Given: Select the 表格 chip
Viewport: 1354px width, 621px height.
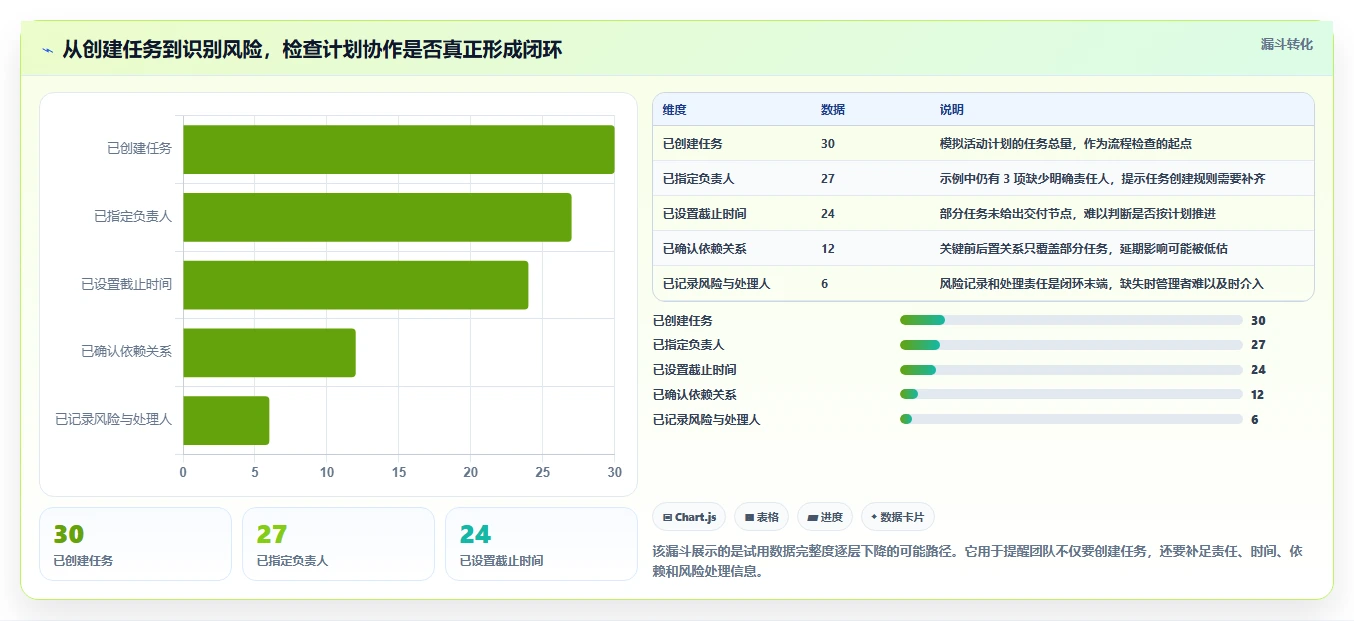Looking at the screenshot, I should [x=761, y=517].
